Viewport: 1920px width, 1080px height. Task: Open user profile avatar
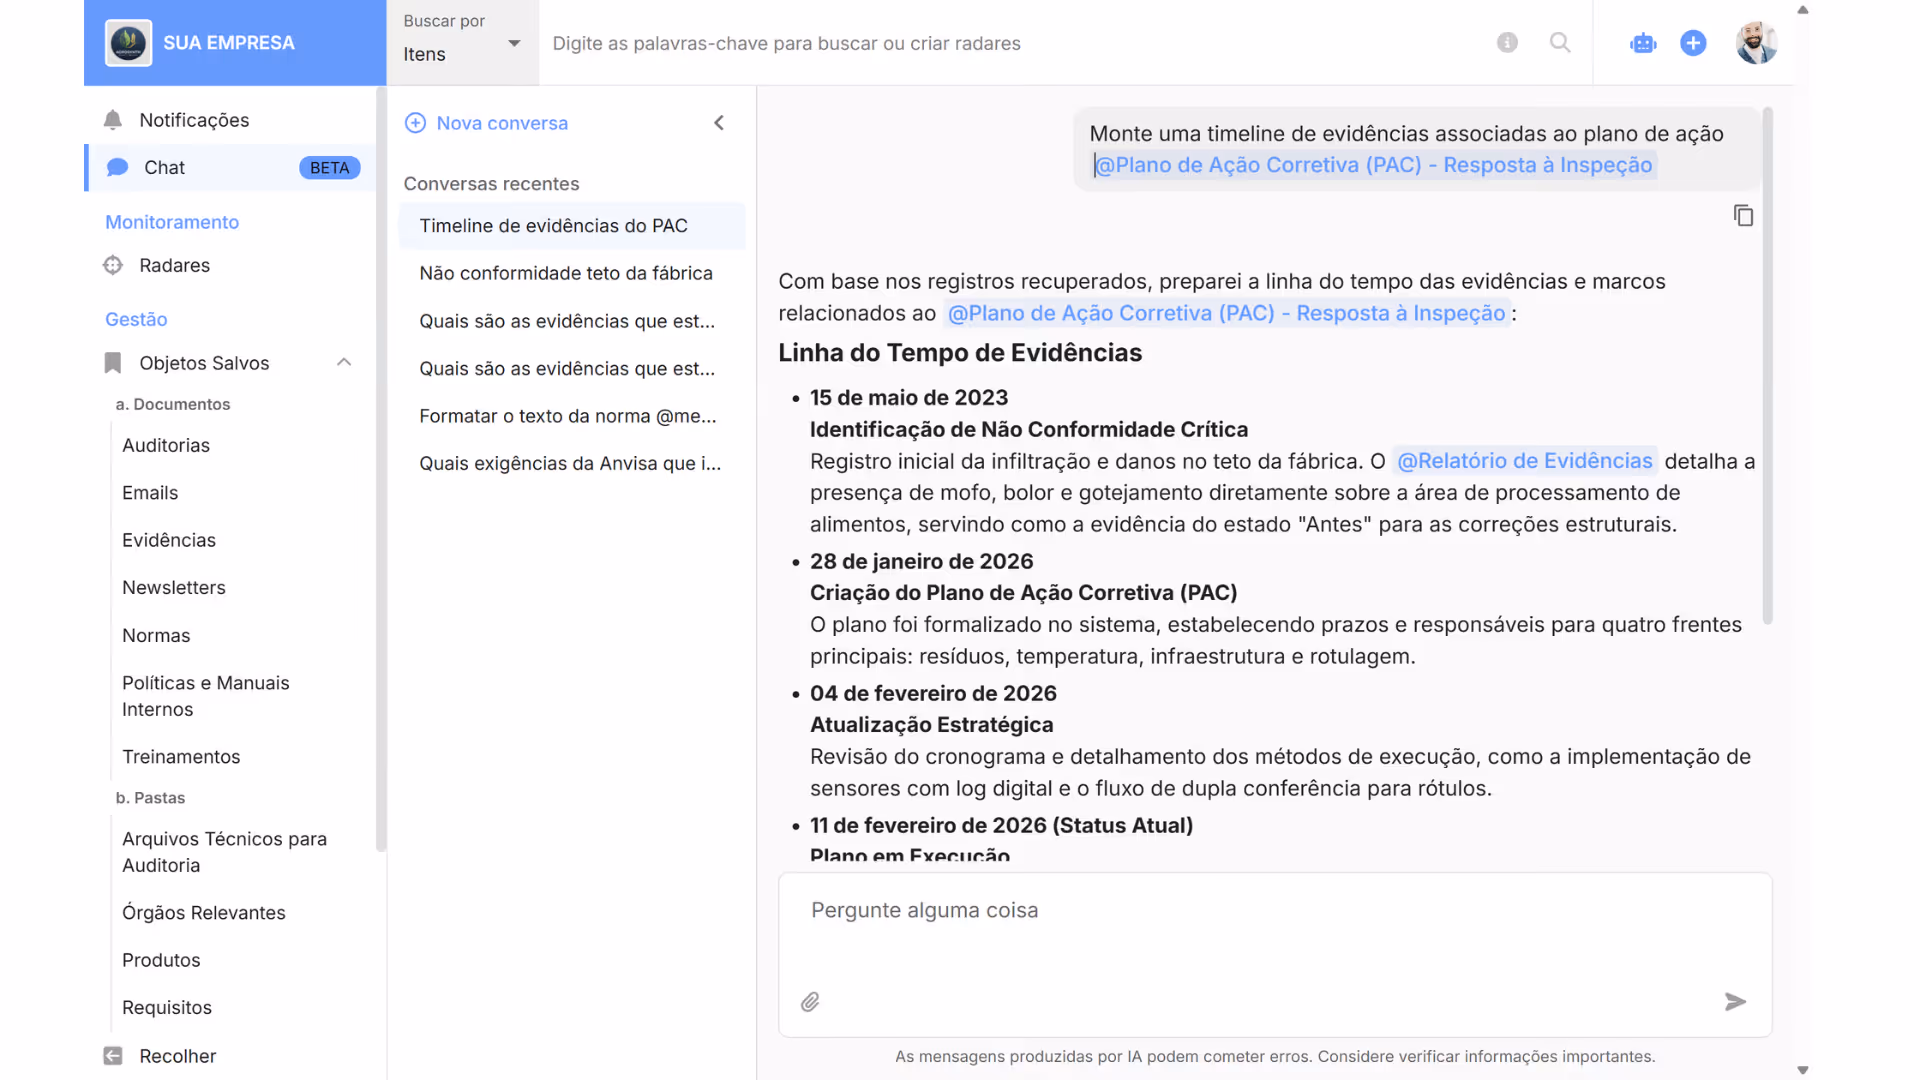point(1756,43)
